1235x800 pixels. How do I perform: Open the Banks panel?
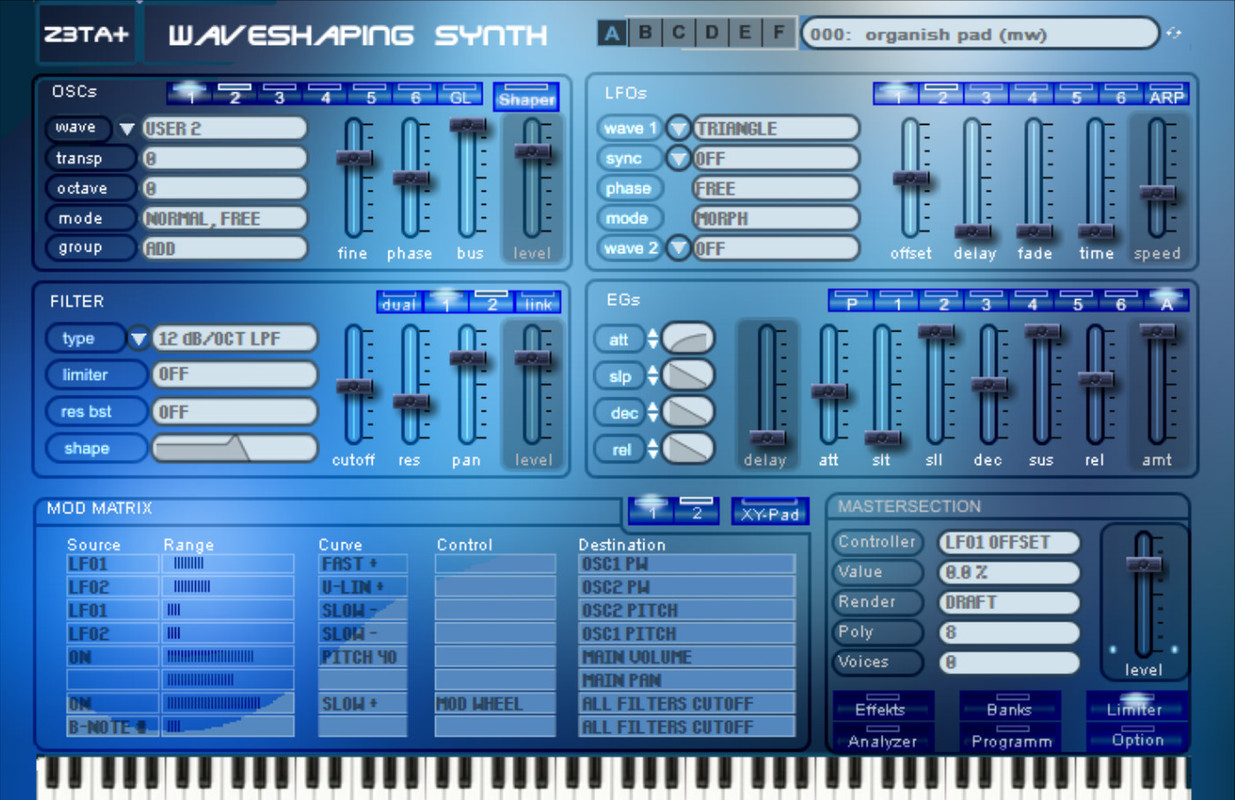(1010, 706)
